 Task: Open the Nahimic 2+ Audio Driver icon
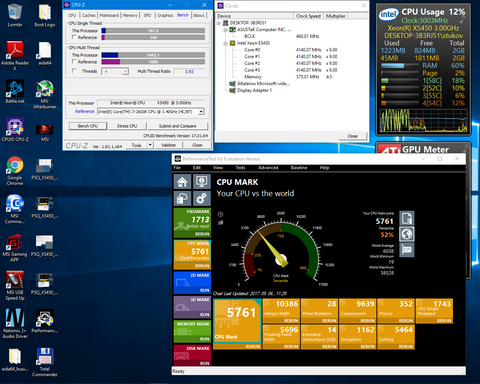click(x=15, y=323)
